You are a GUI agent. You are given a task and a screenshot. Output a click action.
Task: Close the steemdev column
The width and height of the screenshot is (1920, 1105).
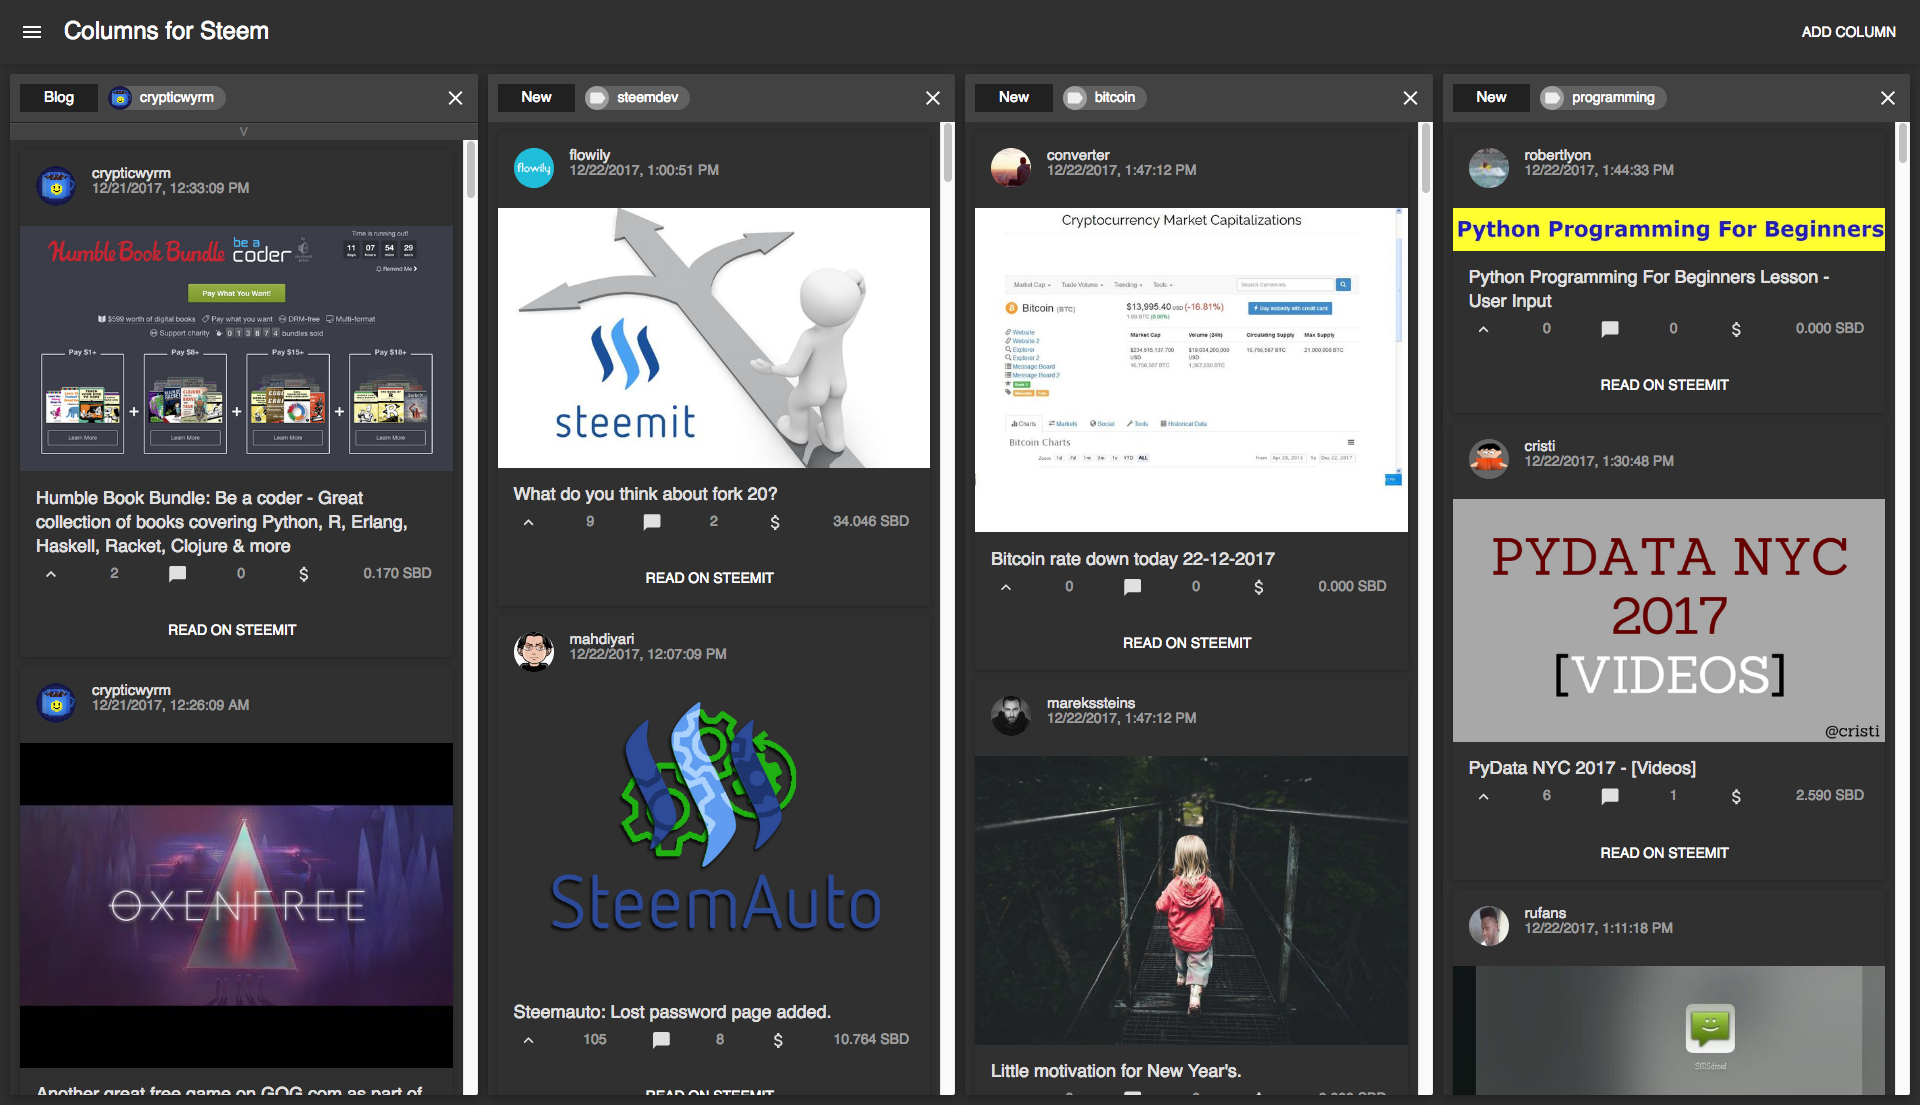pos(934,96)
